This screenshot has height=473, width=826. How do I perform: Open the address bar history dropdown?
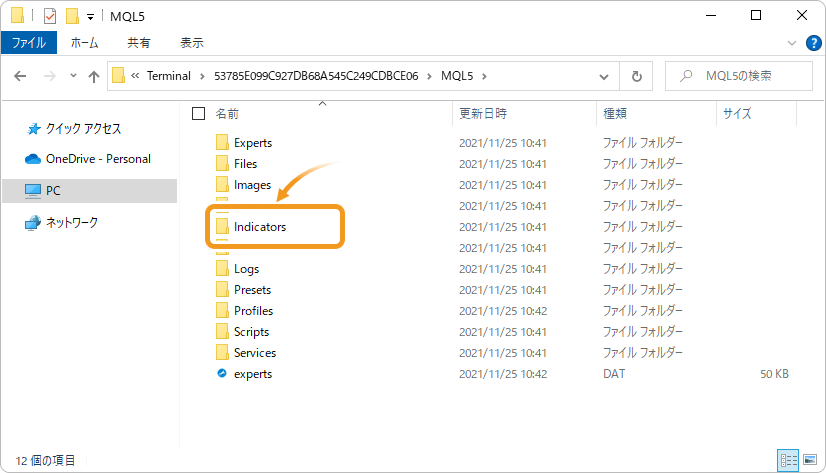coord(604,77)
